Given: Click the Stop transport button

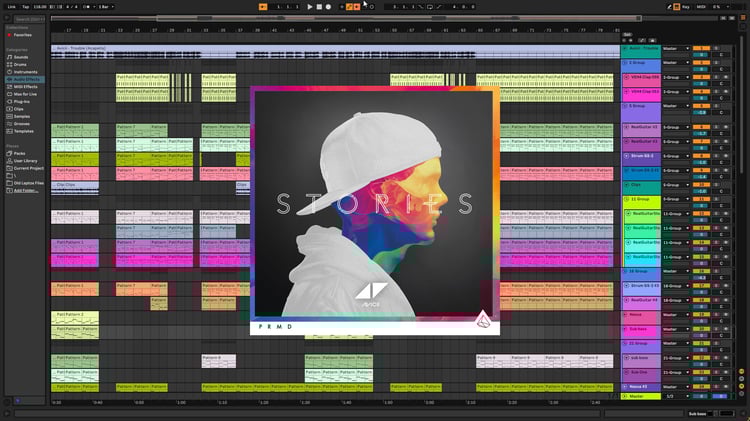Looking at the screenshot, I should (319, 7).
